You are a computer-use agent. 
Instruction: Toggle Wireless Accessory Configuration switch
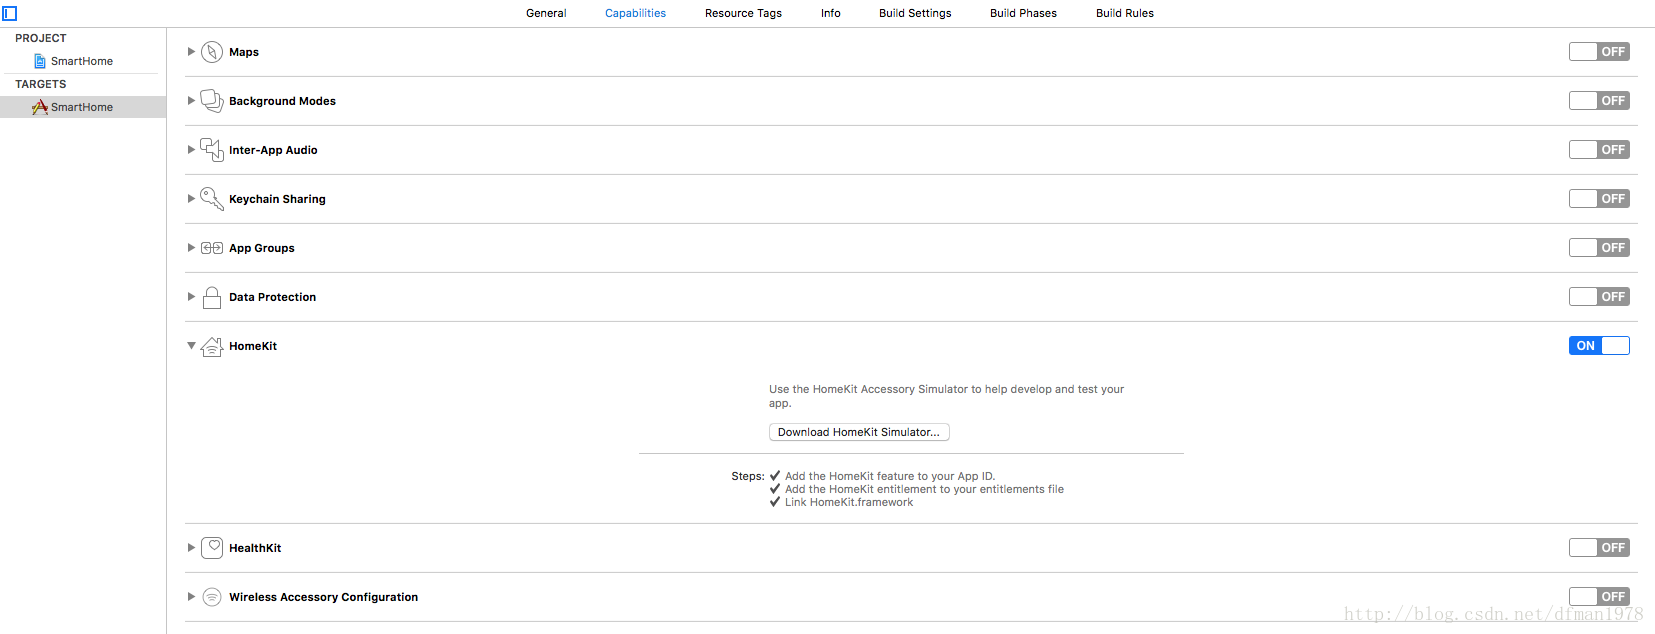tap(1599, 597)
